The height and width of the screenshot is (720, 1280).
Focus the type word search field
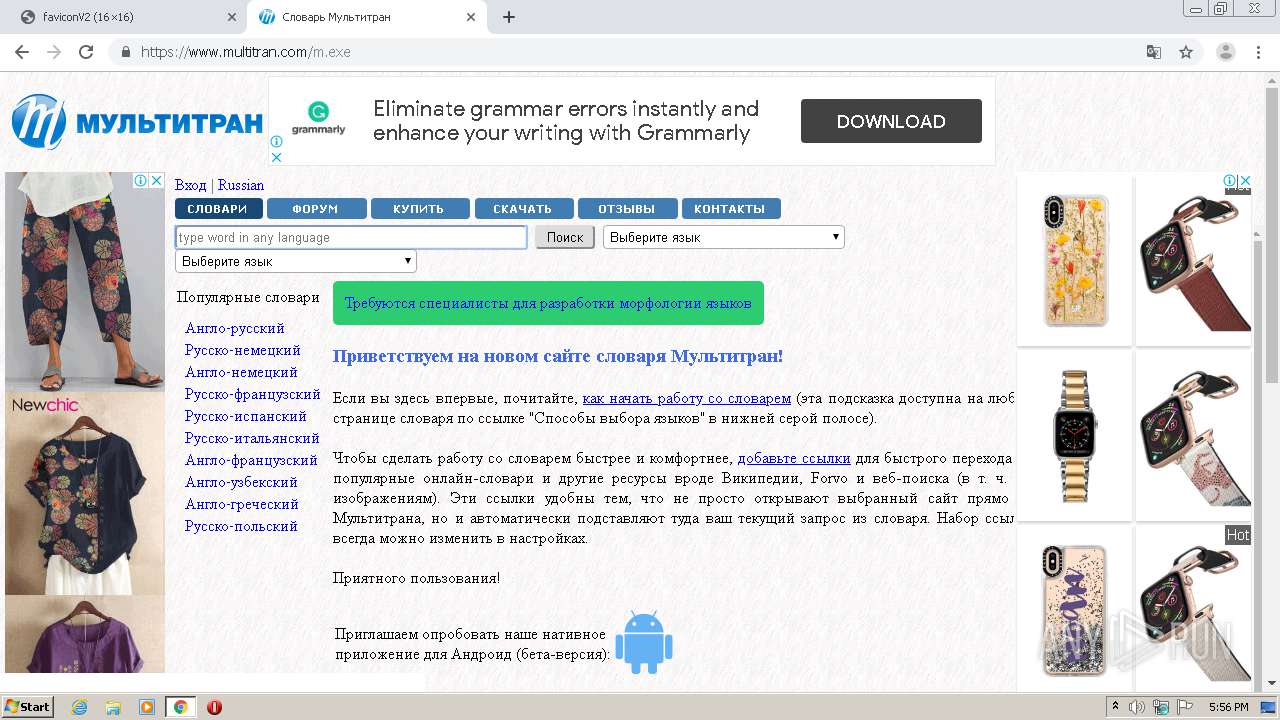(x=351, y=237)
